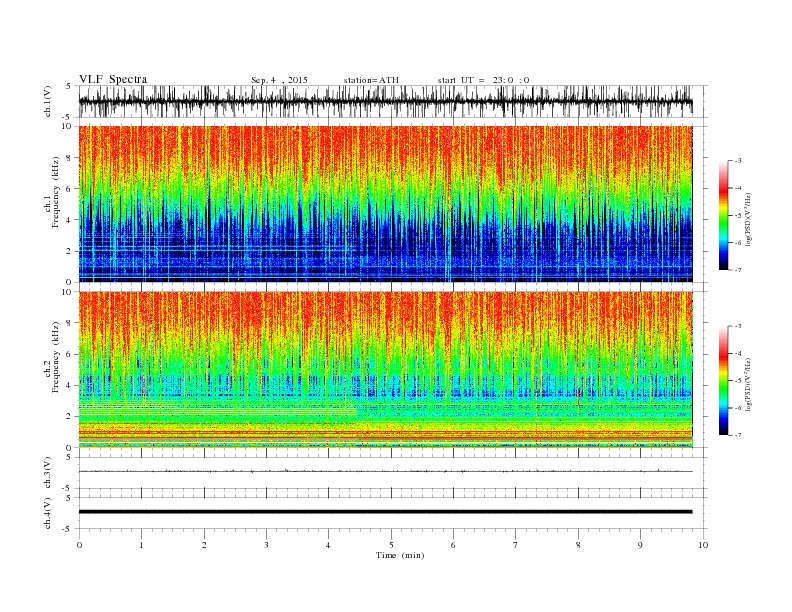Screen dimensions: 792x612
Task: Click the ch.3 waveform trace
Action: (385, 471)
